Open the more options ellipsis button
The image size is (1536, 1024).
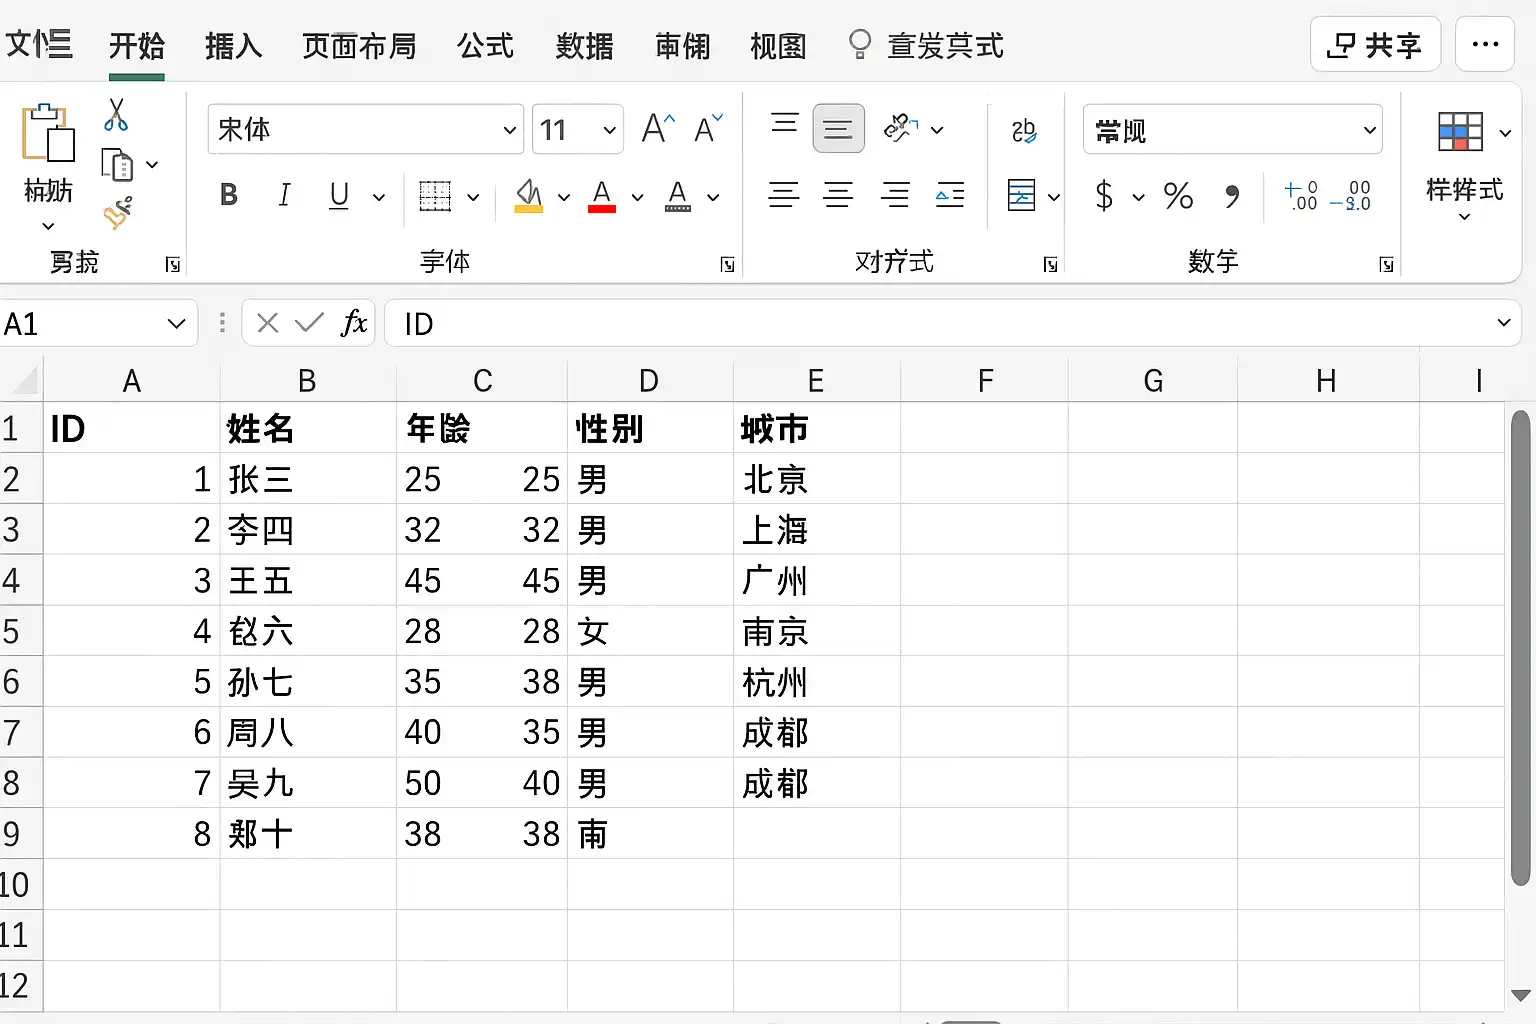(x=1485, y=44)
